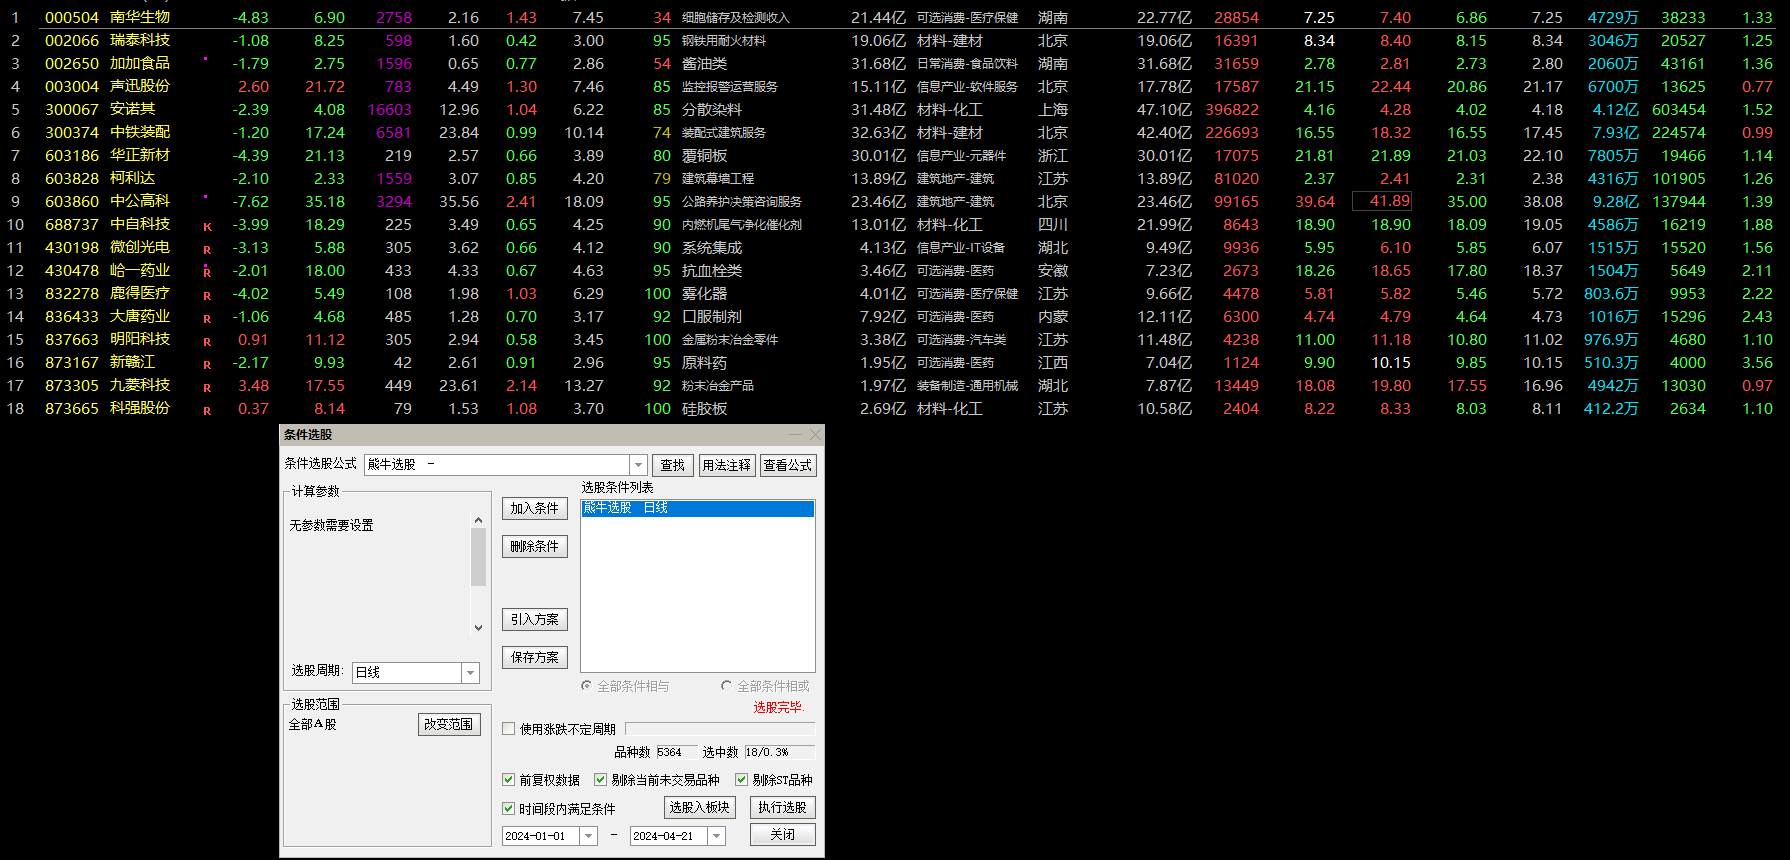Open the end date 2024-04-21 dropdown
Image resolution: width=1790 pixels, height=860 pixels.
pyautogui.click(x=716, y=836)
